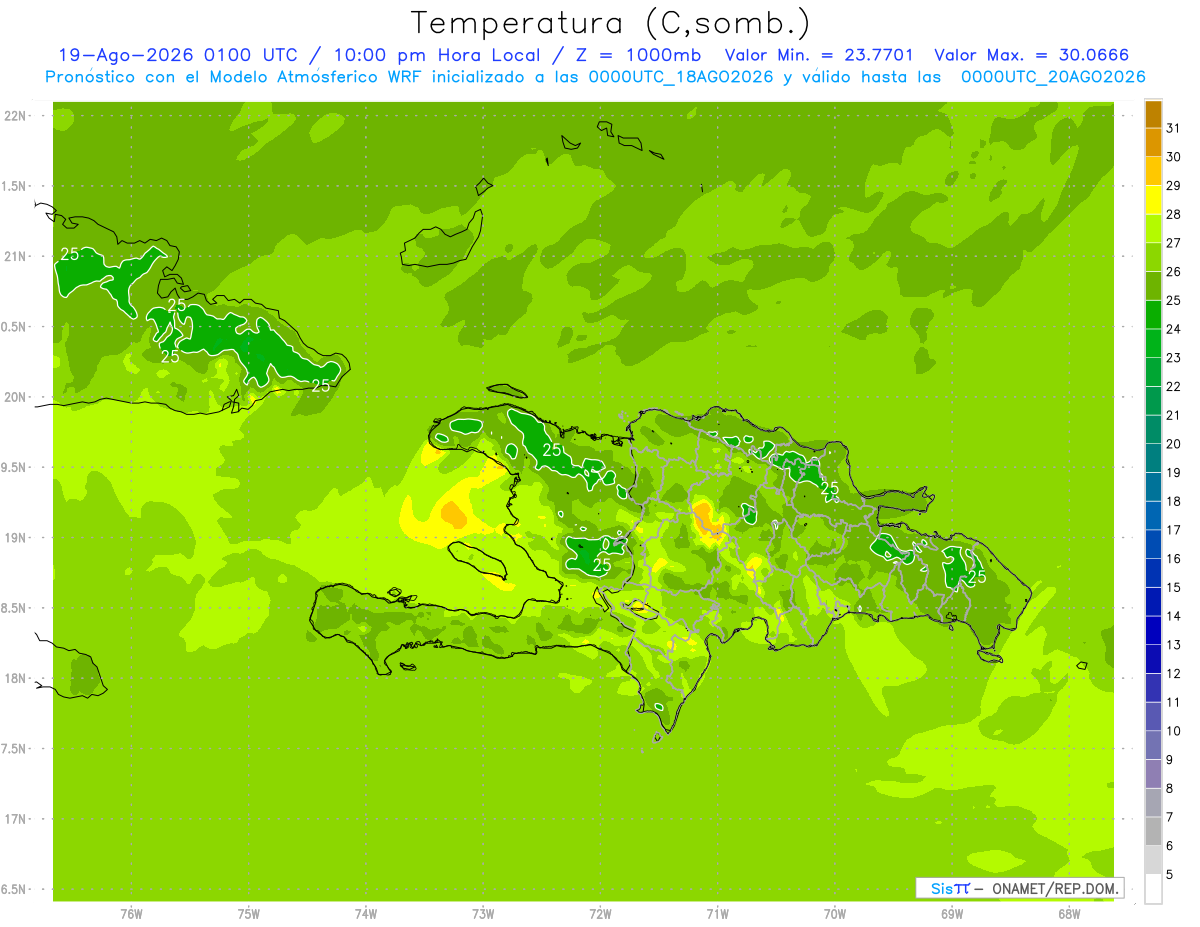Click the '23' label on the color scale
Screen dimensions: 1200x927
coord(1173,358)
